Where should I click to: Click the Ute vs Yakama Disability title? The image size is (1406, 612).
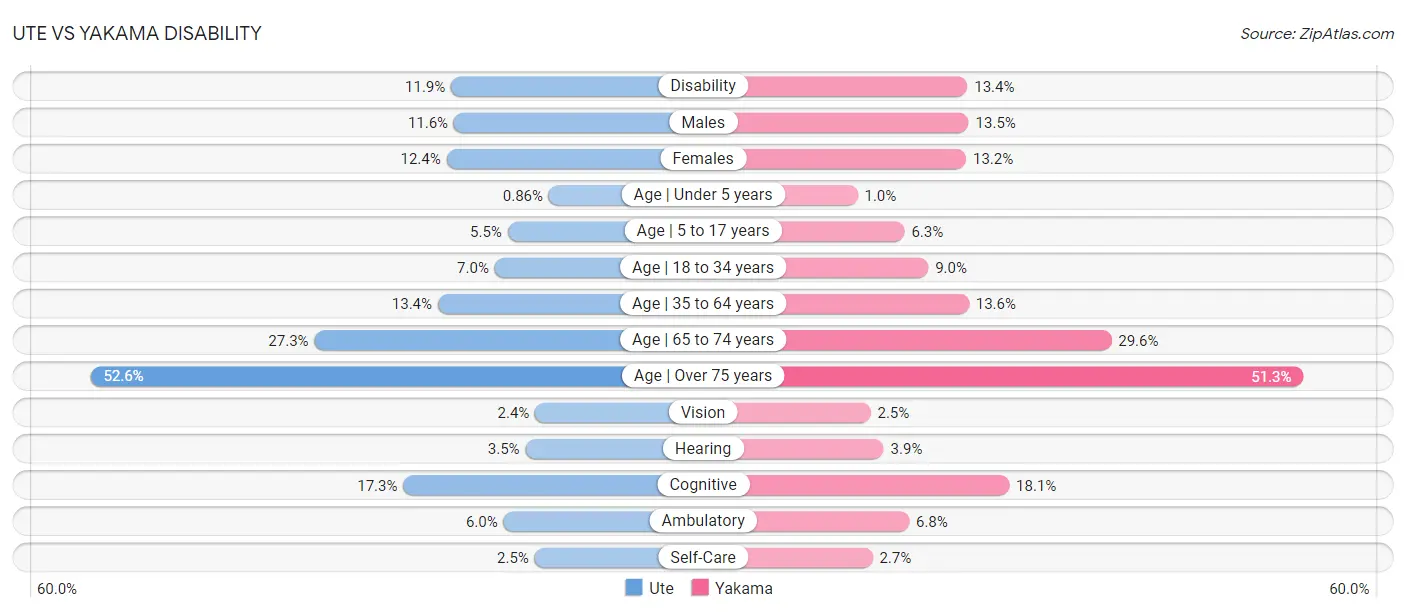pos(137,33)
